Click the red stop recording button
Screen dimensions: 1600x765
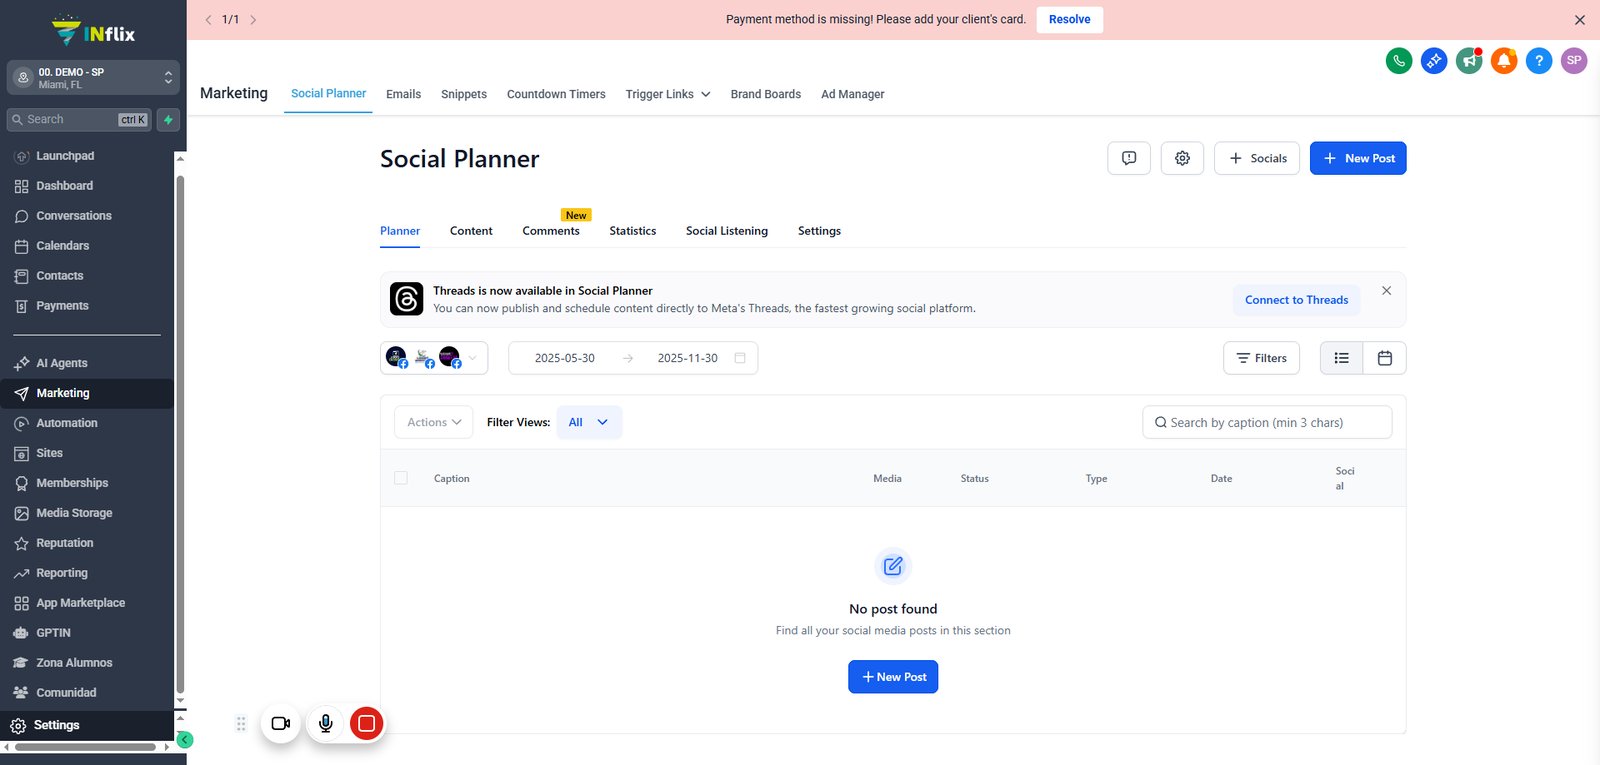(367, 723)
